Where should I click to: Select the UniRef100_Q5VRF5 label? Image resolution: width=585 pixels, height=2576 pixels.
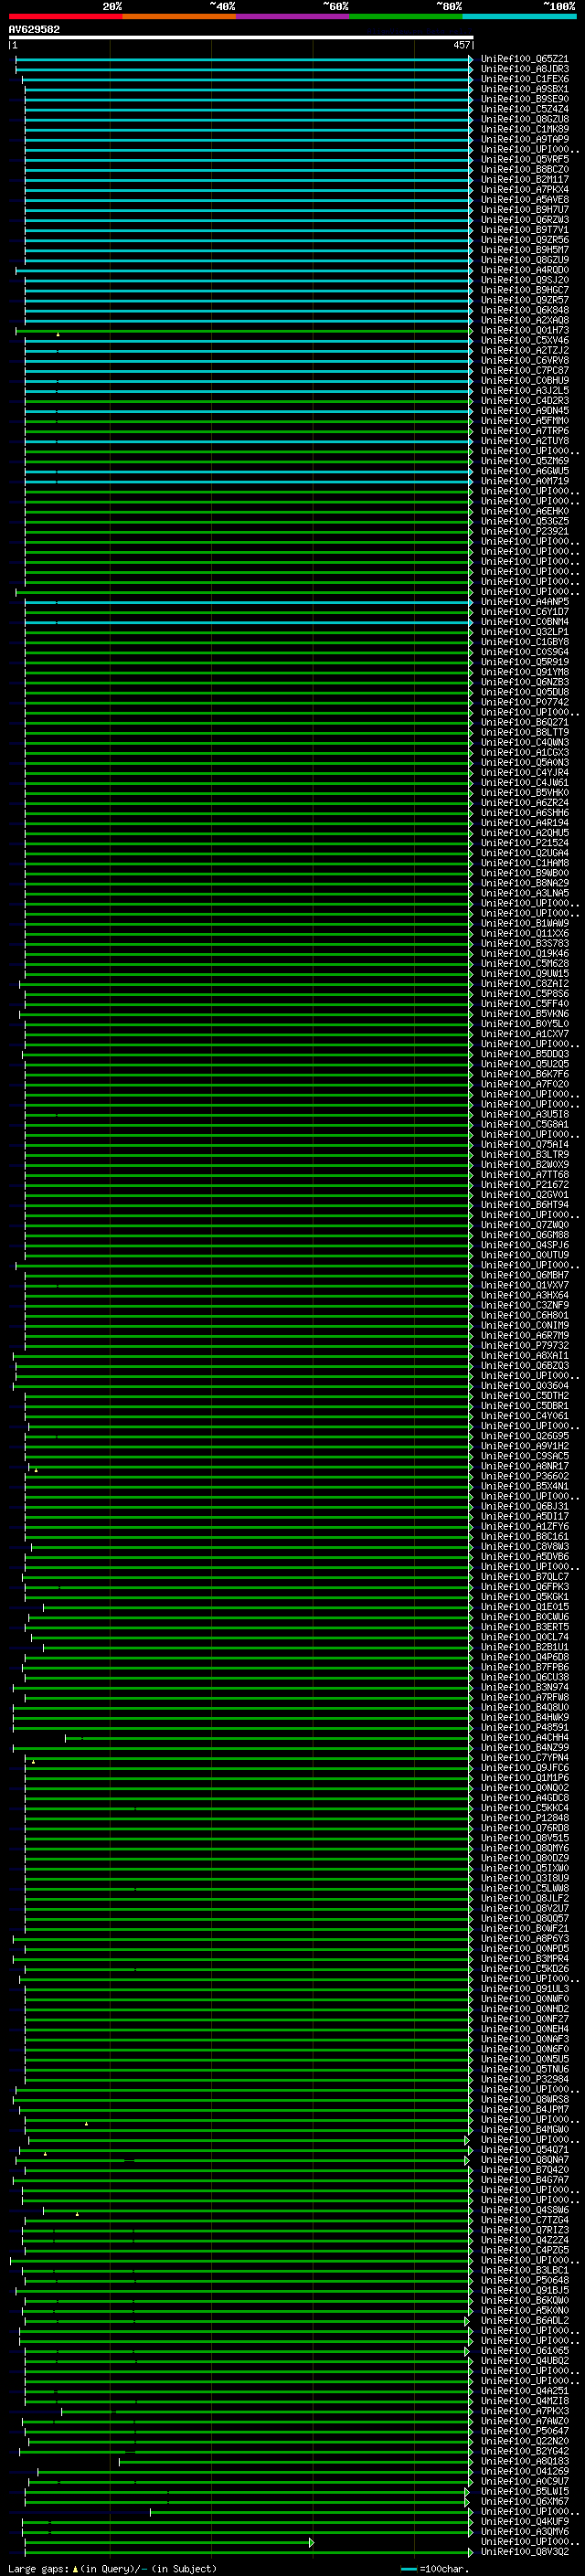click(x=524, y=160)
